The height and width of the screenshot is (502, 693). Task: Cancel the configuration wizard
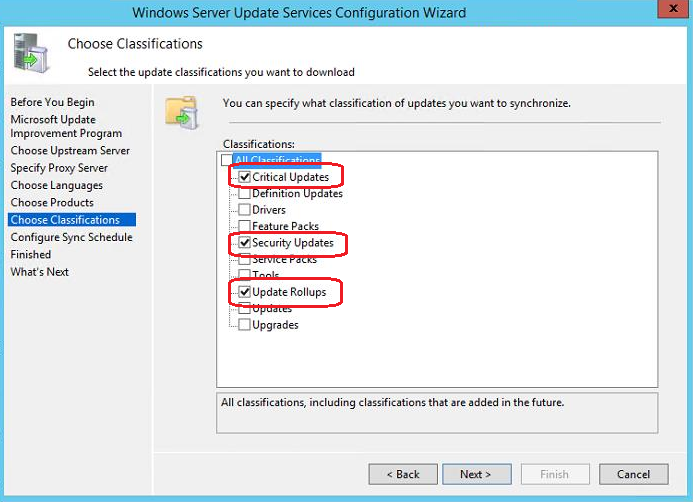pyautogui.click(x=633, y=474)
